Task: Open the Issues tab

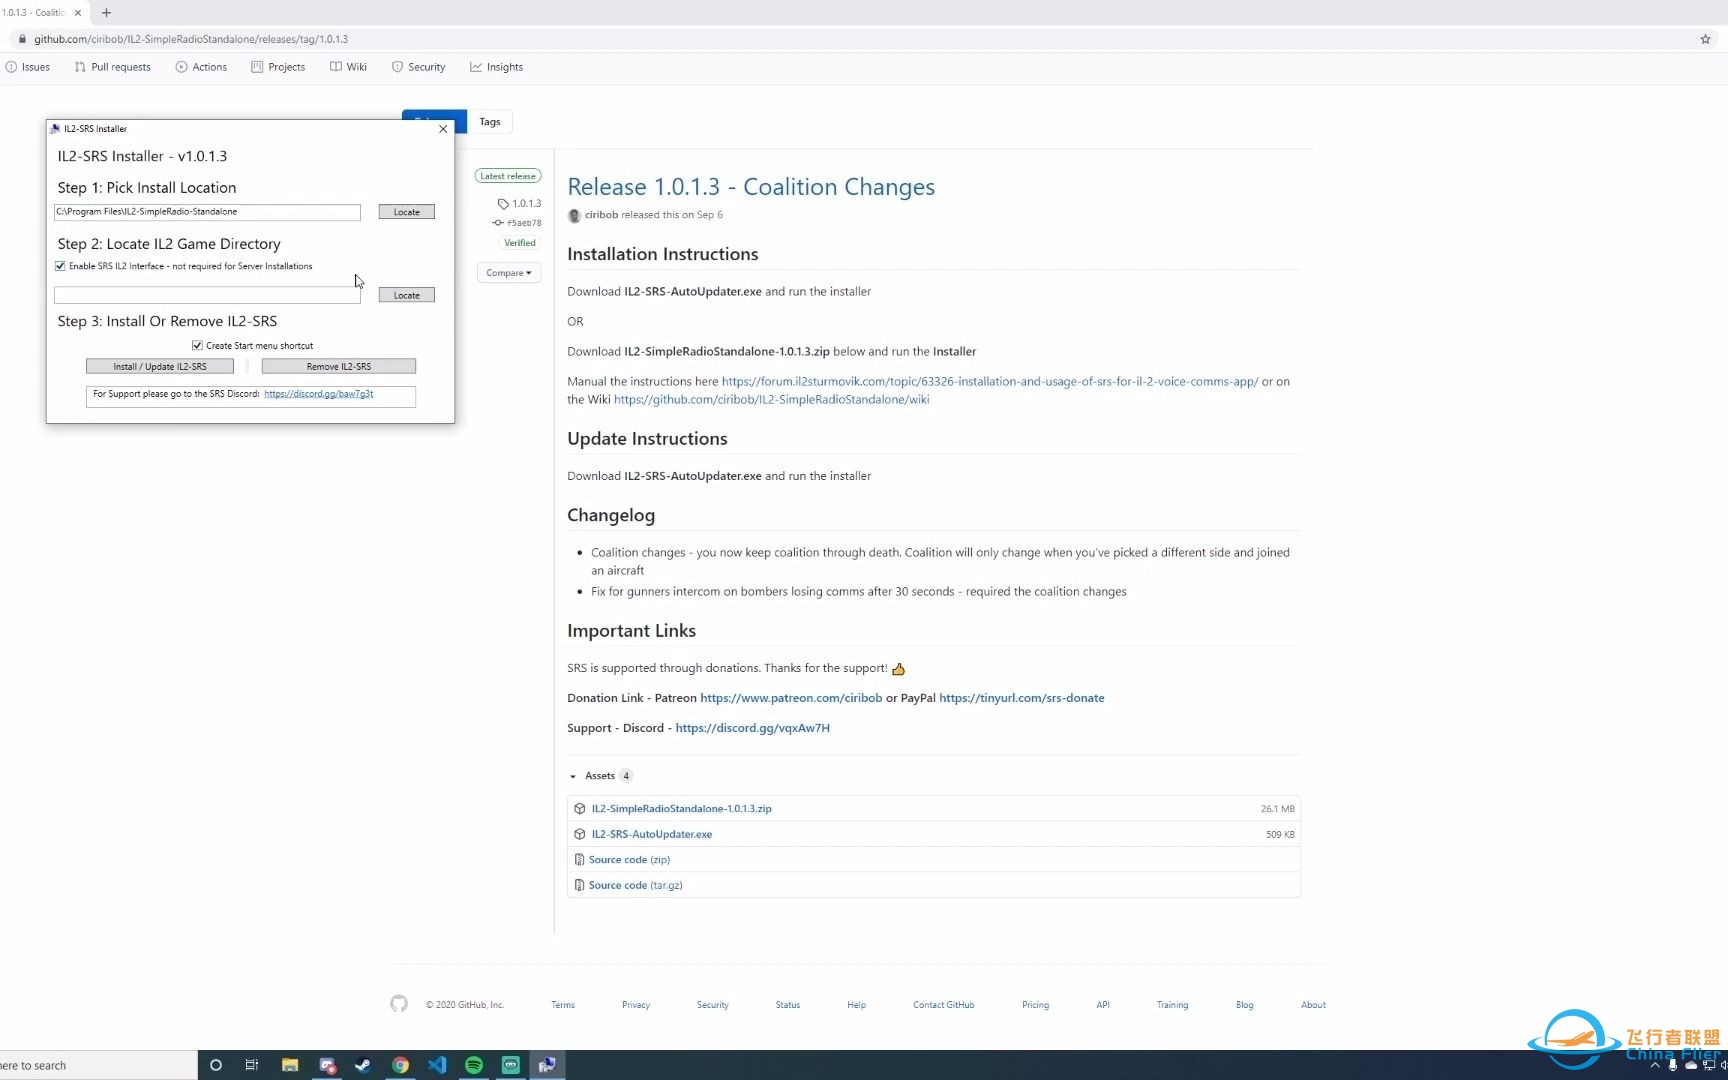Action: click(28, 67)
